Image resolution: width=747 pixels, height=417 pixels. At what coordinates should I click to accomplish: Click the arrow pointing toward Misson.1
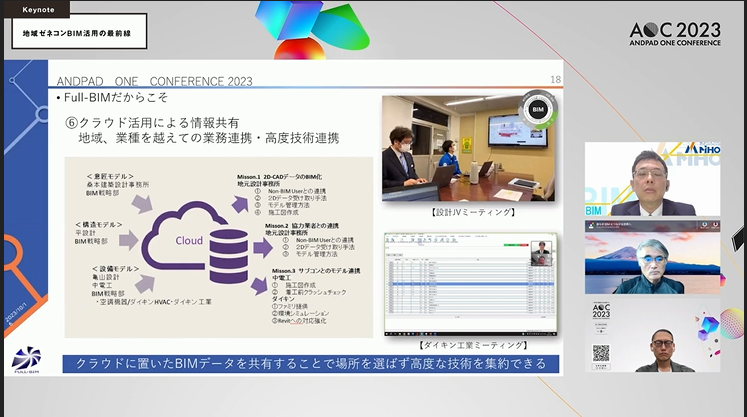[x=240, y=204]
